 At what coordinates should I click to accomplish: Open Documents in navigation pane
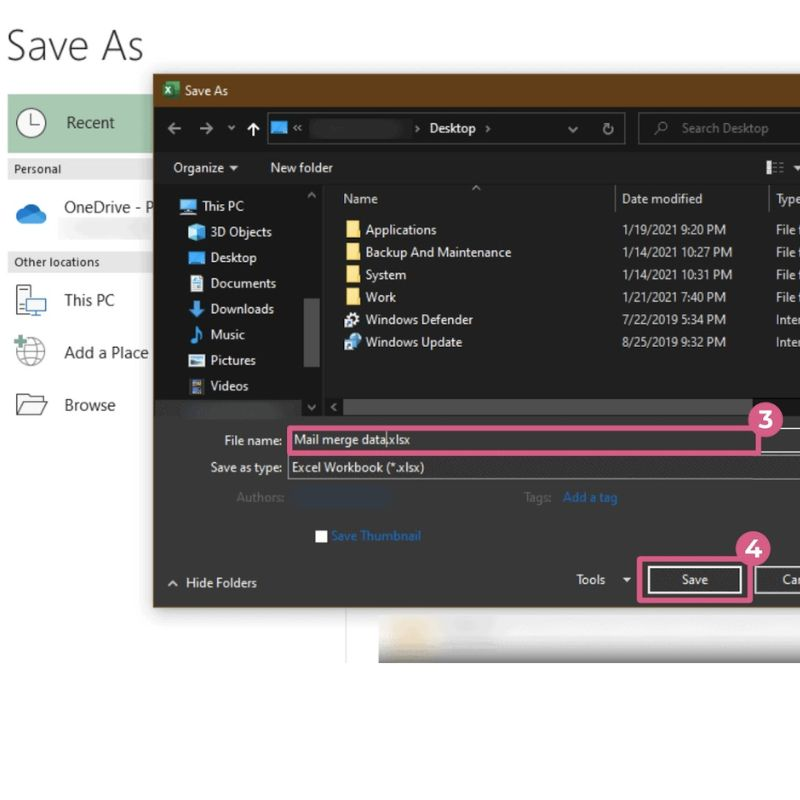pyautogui.click(x=233, y=283)
